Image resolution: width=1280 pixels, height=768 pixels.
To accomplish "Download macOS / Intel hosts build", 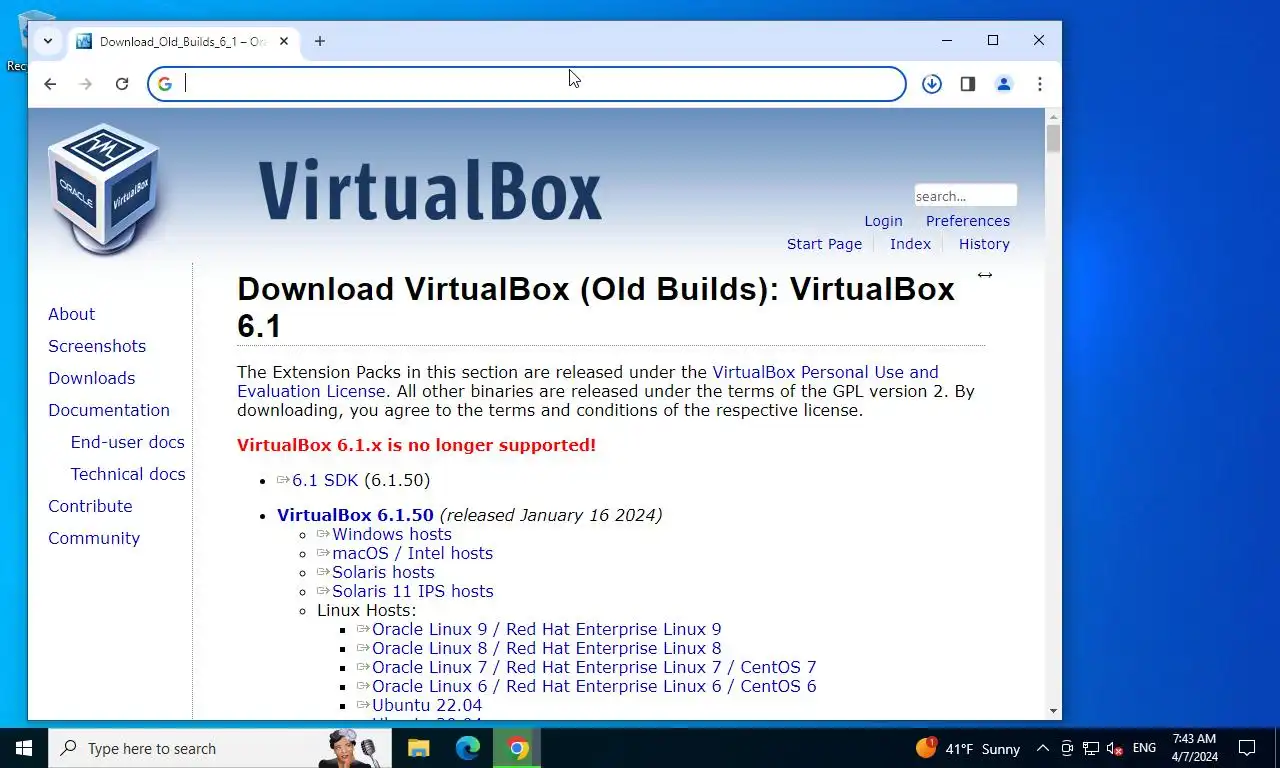I will (x=412, y=553).
